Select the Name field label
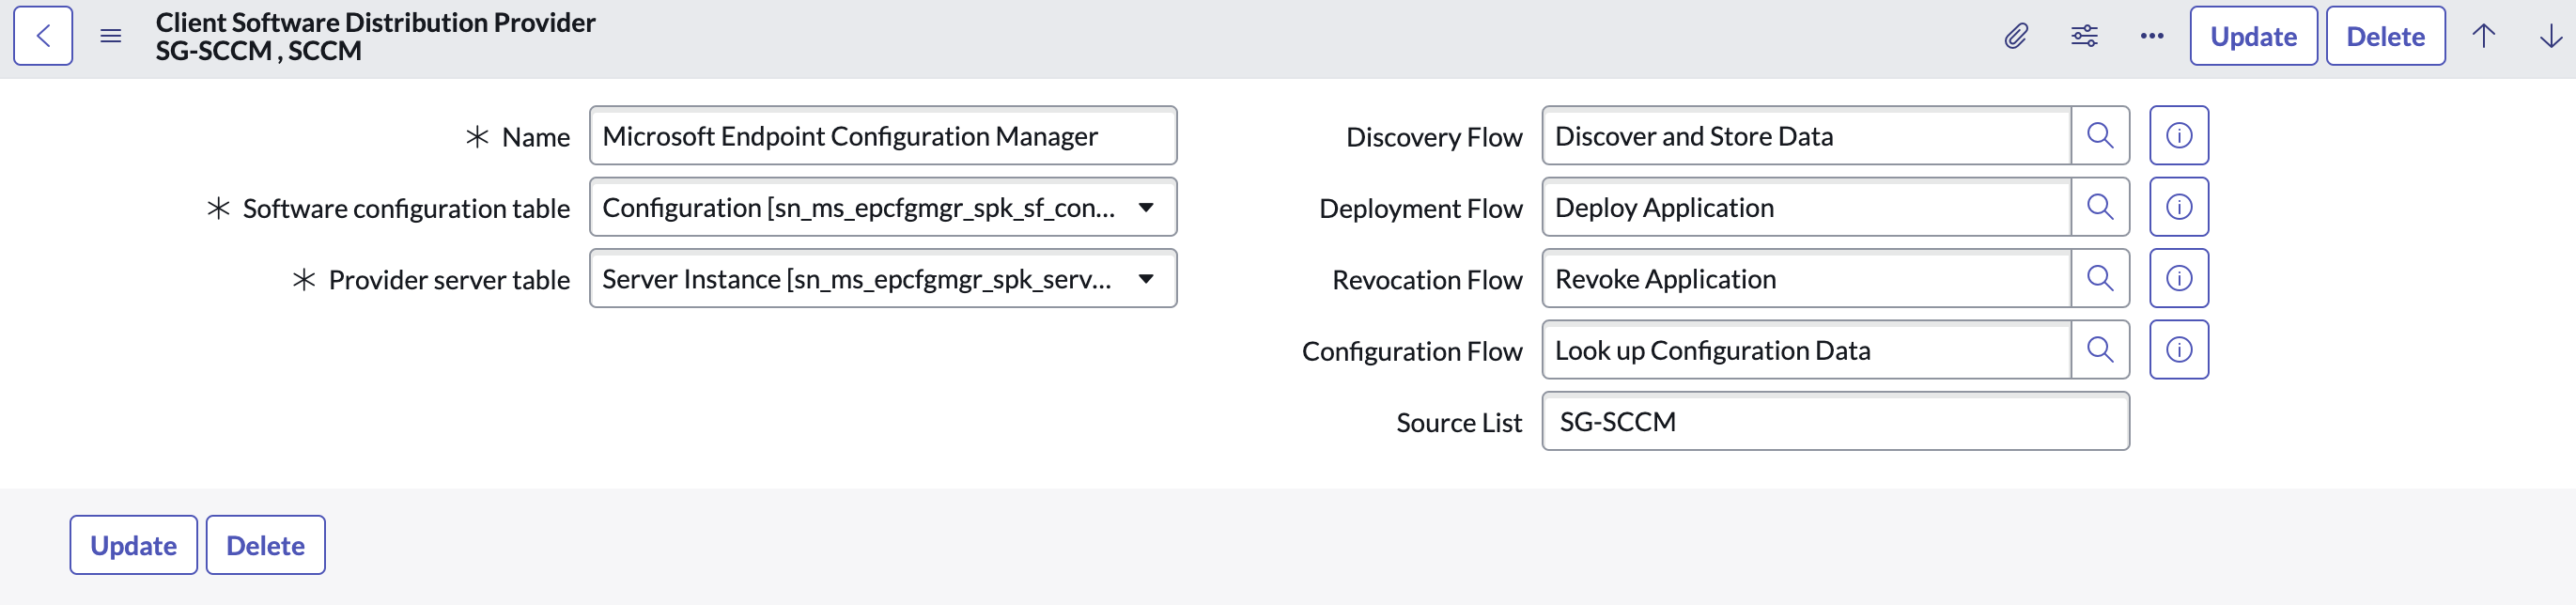The width and height of the screenshot is (2576, 605). 536,137
